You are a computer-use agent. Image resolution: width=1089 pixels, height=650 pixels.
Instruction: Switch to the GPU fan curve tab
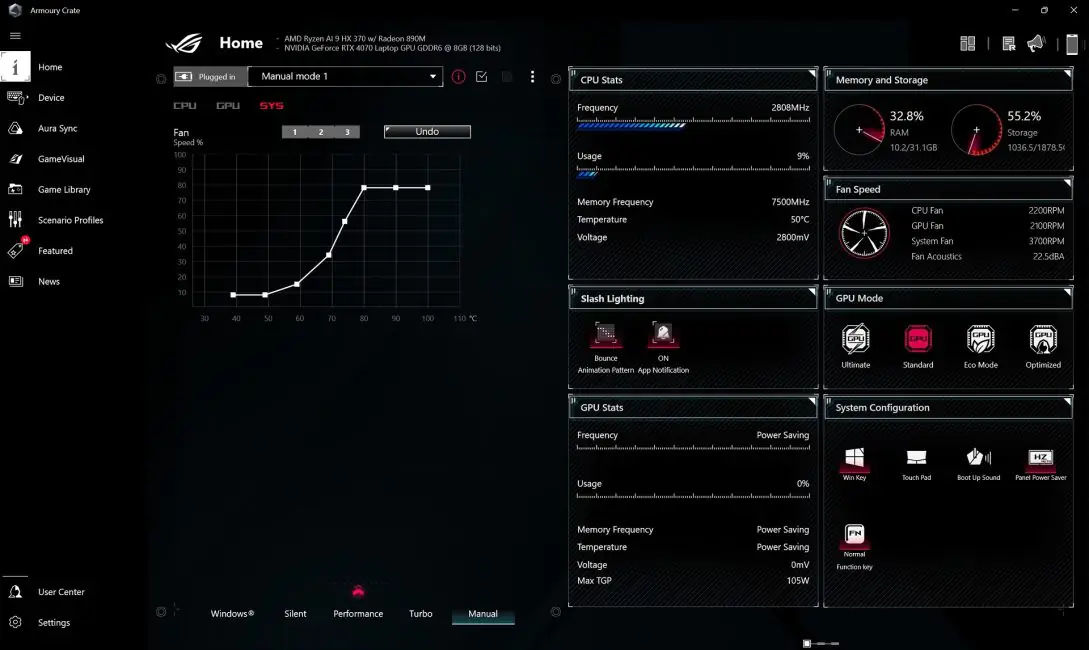[228, 106]
